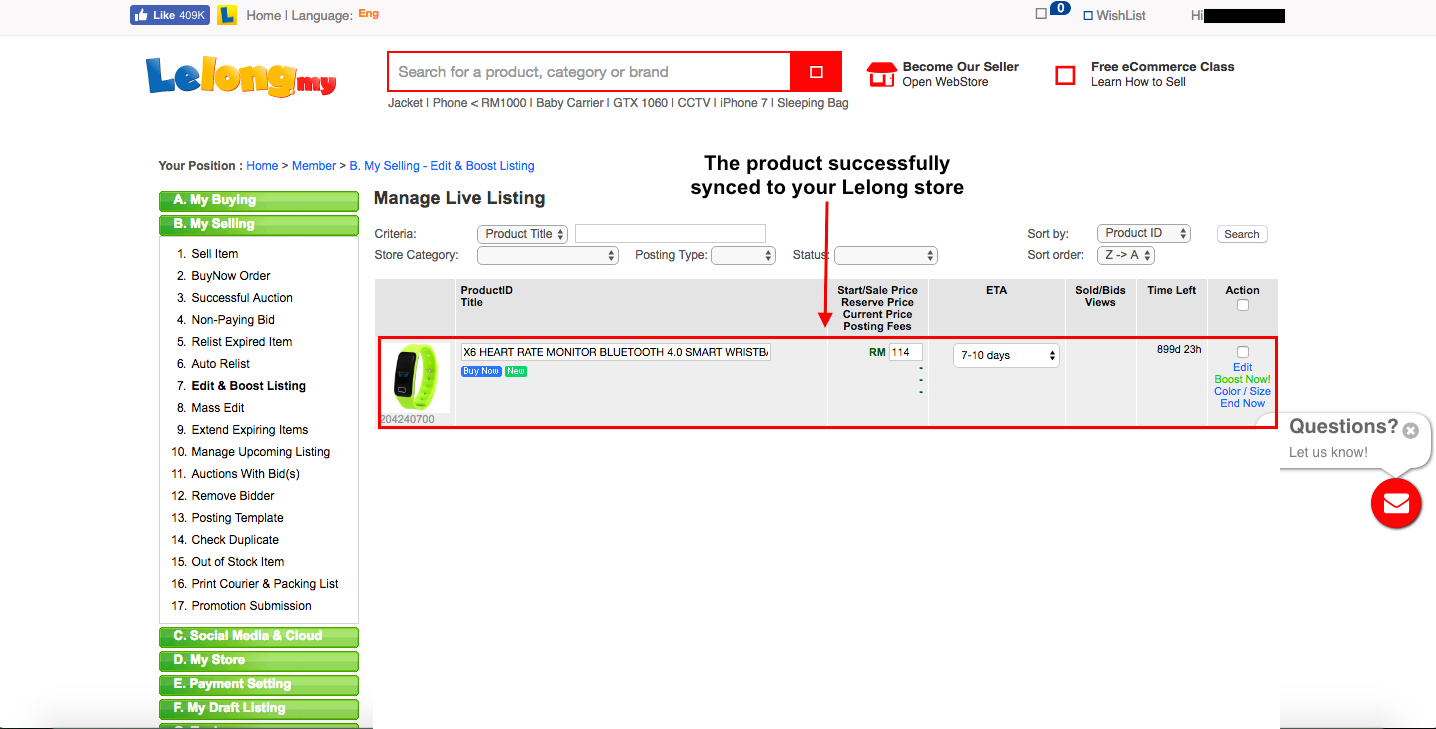Click Home link in the top bar
This screenshot has width=1436, height=729.
(264, 15)
